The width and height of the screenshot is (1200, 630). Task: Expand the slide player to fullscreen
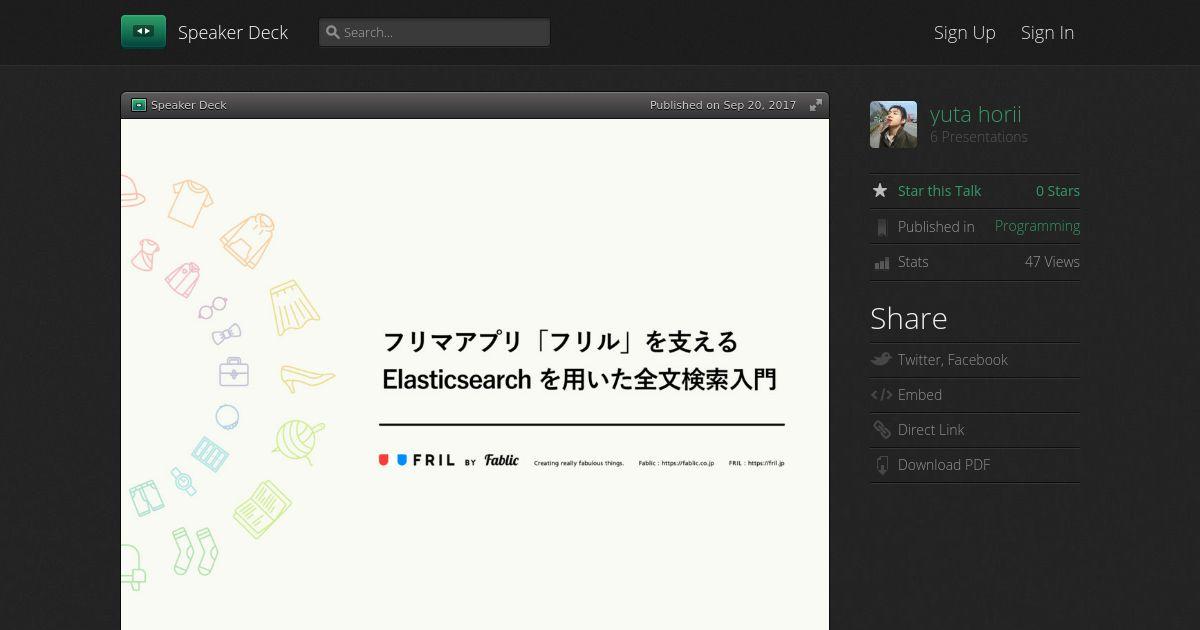pos(816,105)
